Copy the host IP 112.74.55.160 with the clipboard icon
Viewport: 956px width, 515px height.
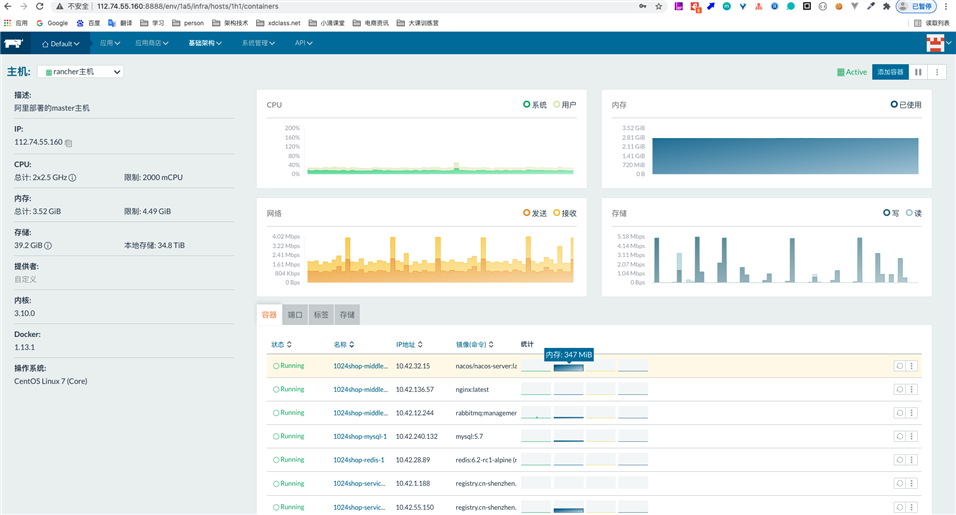[x=68, y=143]
